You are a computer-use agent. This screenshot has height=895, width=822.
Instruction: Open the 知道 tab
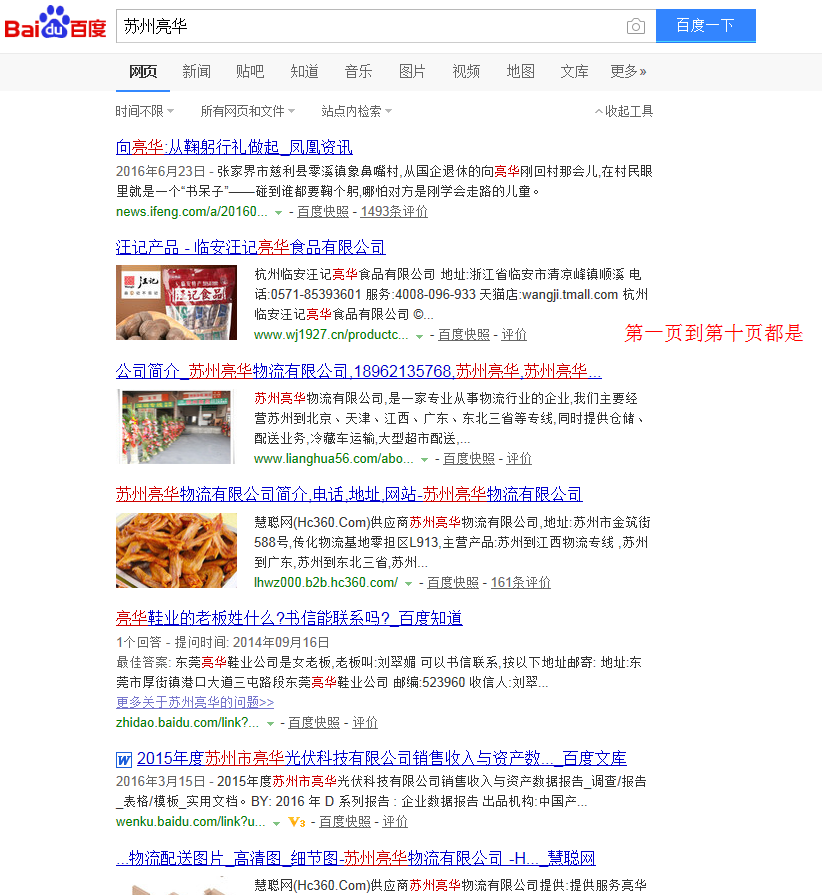point(304,71)
